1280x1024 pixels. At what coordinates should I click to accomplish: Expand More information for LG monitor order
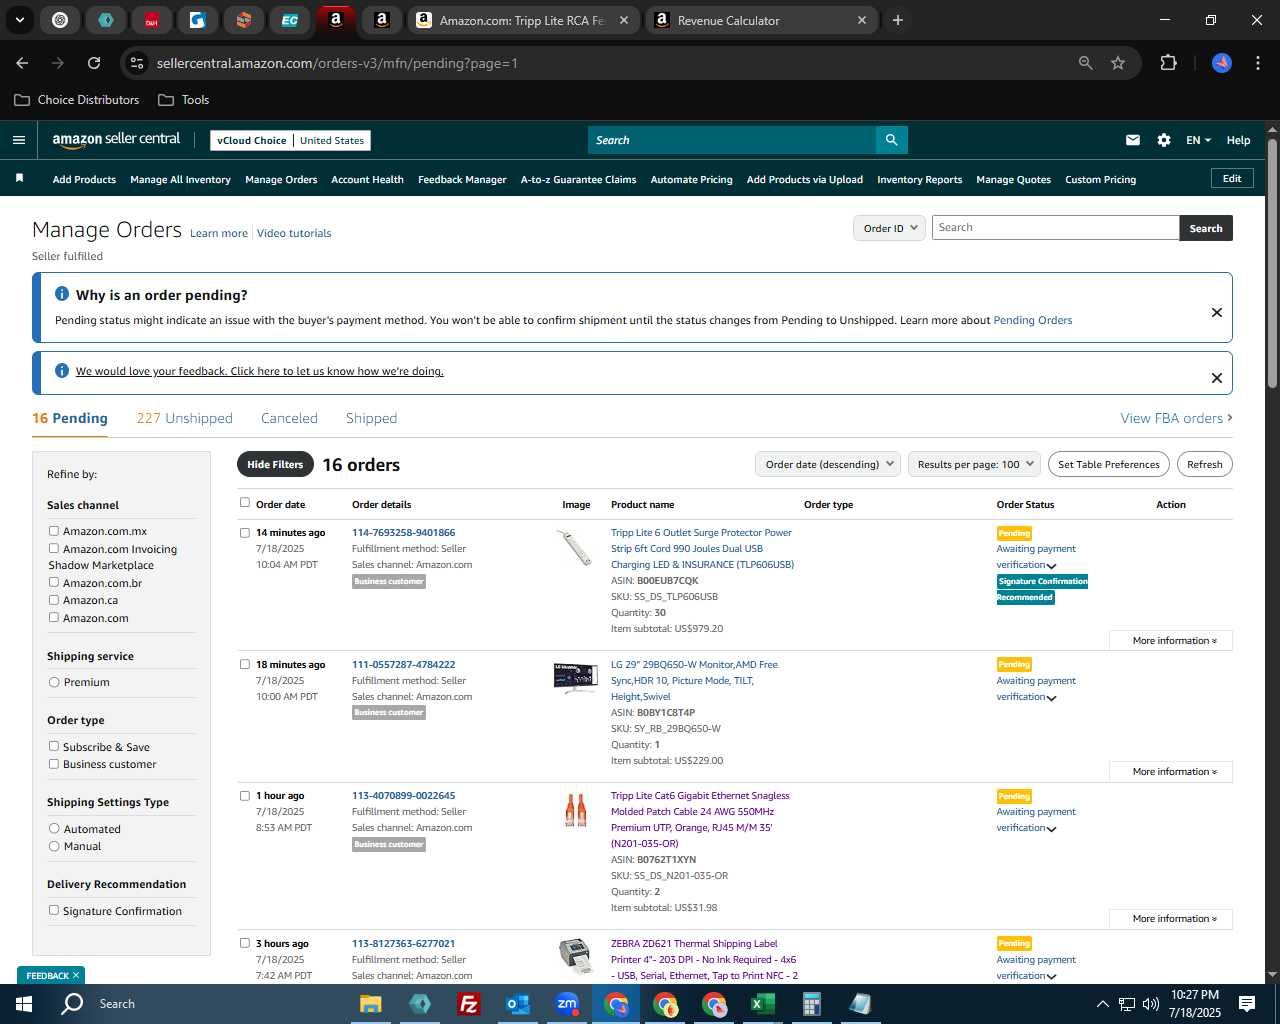pos(1171,772)
